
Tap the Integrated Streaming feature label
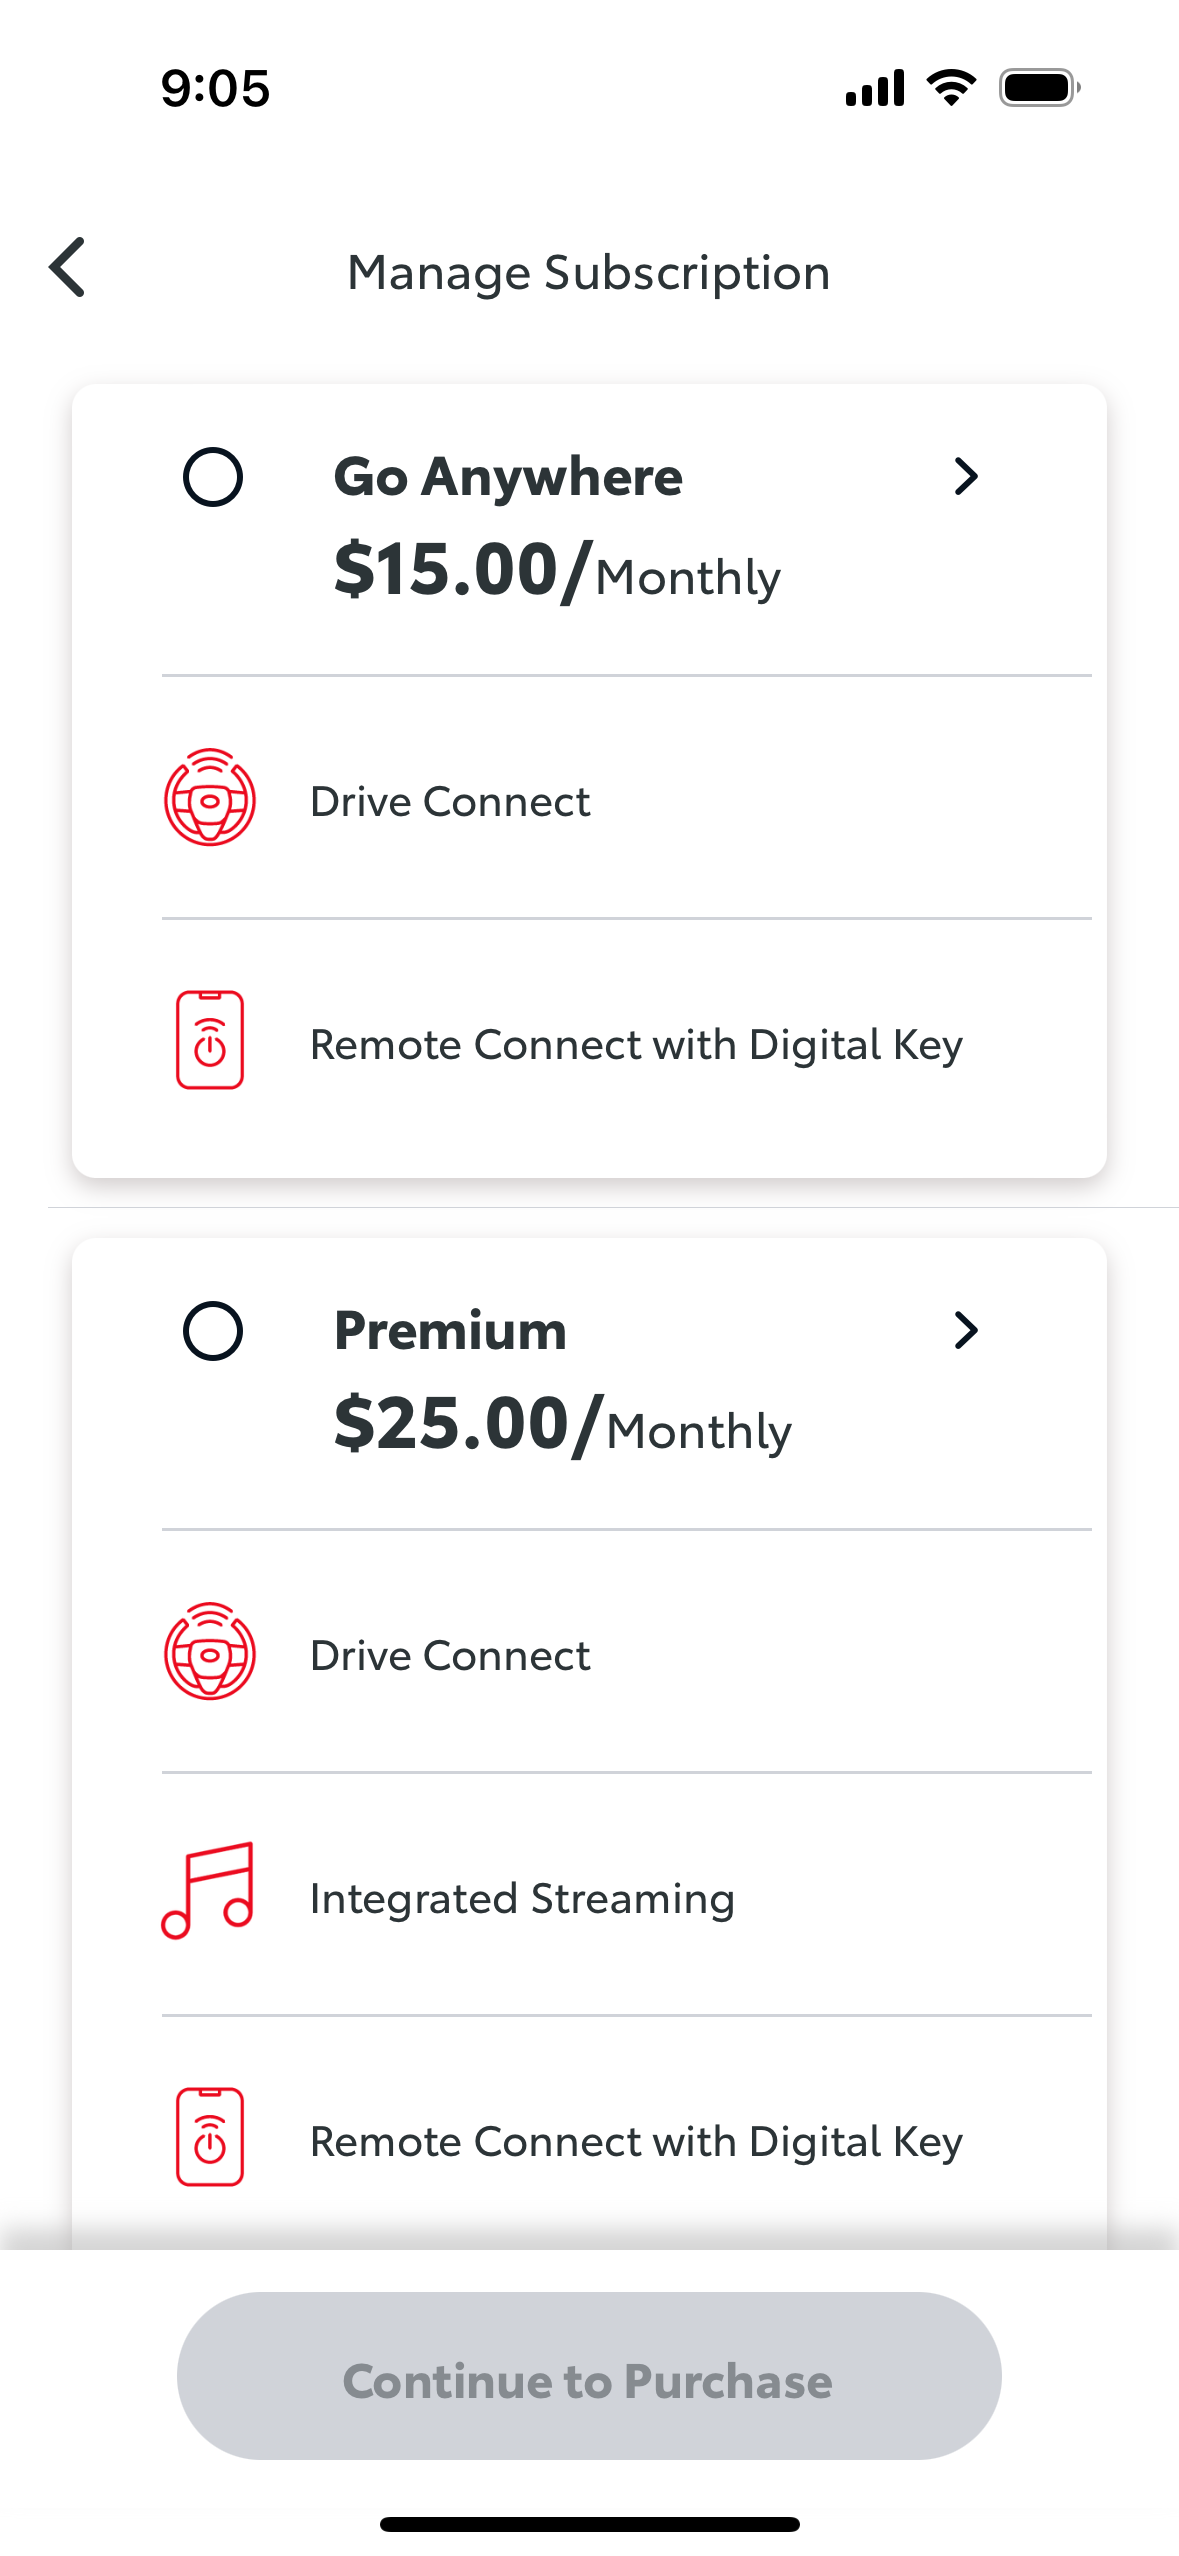(522, 1899)
